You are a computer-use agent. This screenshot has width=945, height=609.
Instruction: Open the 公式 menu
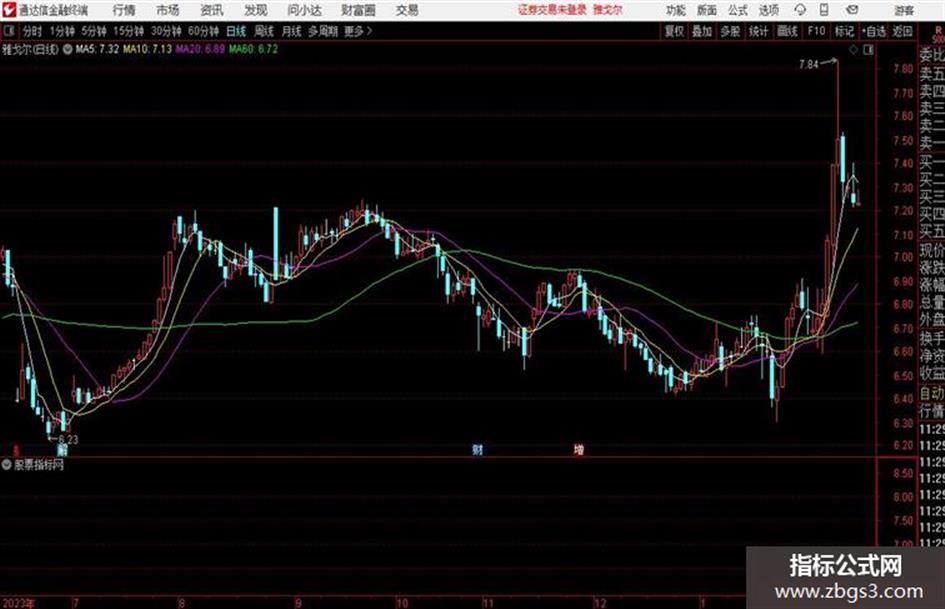pos(738,10)
